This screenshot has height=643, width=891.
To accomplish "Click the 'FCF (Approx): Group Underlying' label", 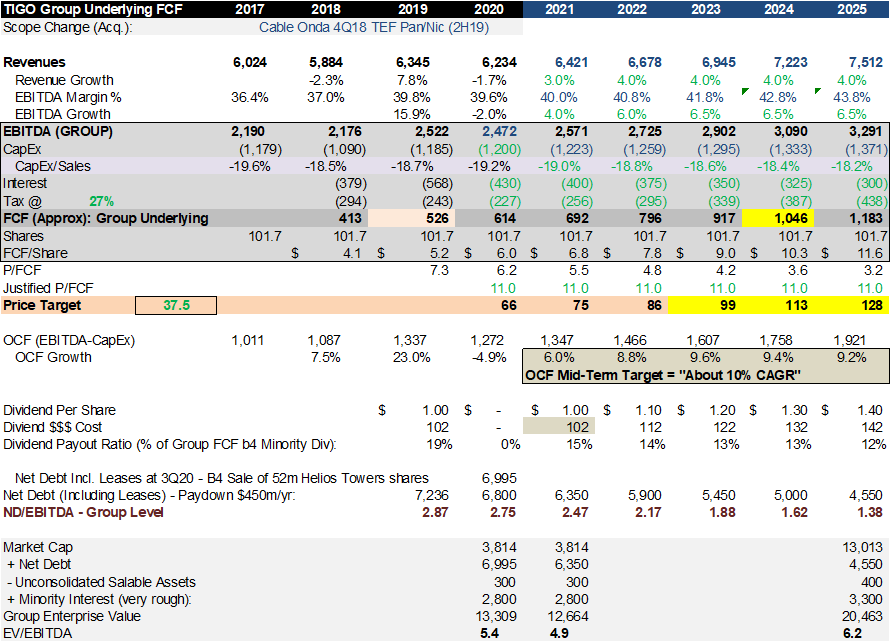I will 106,218.
